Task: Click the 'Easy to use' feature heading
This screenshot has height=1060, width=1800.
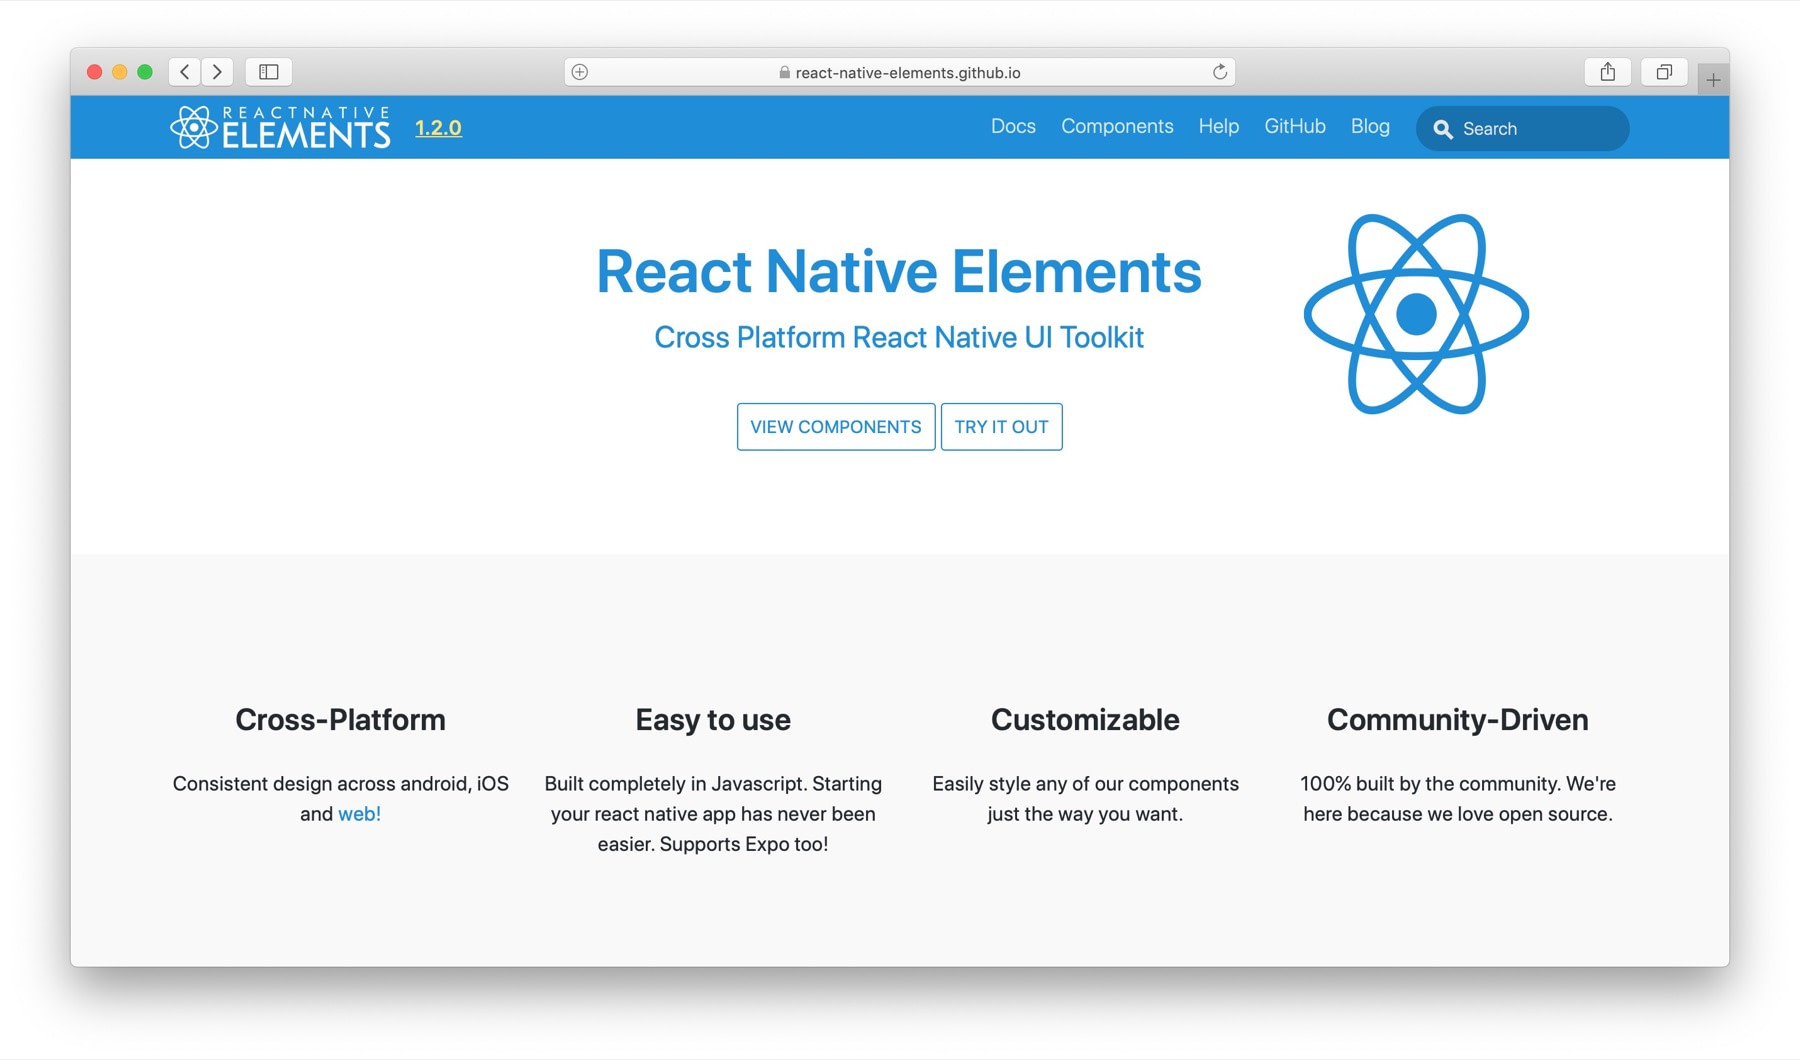Action: (713, 720)
